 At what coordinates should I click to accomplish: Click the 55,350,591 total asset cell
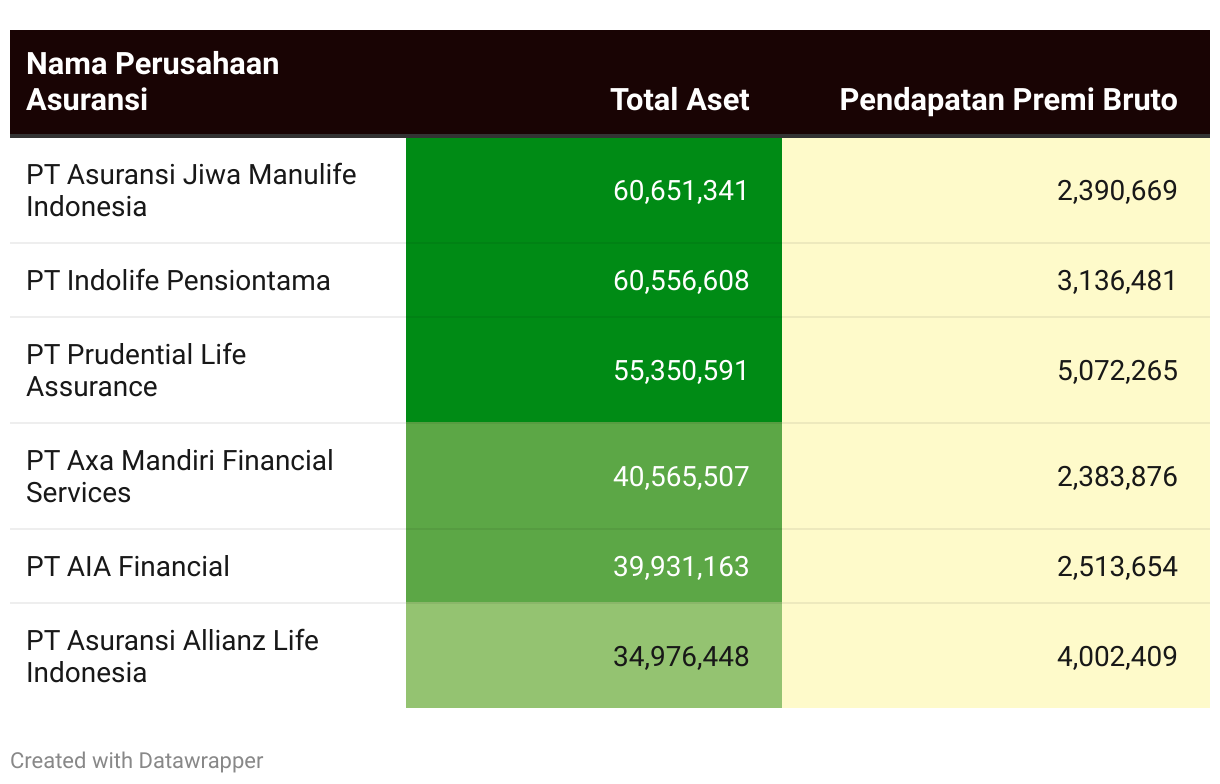(x=680, y=370)
